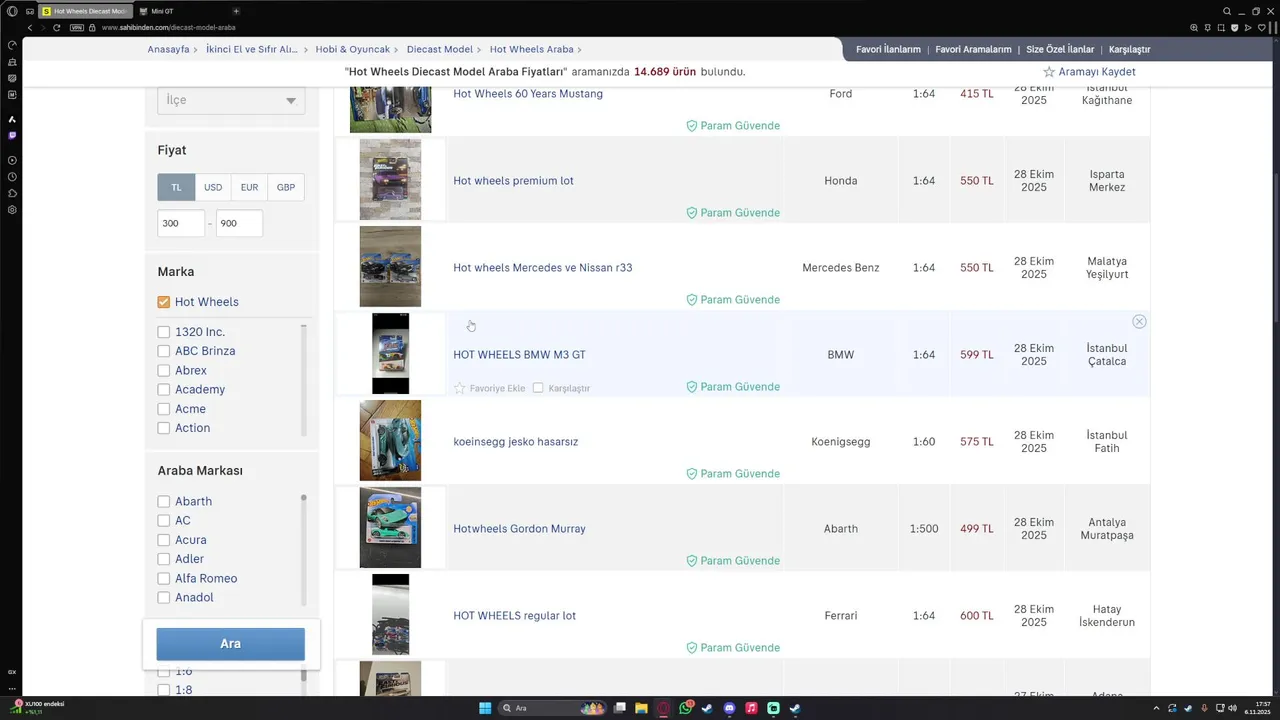Check the Abarth car brand checkbox
Viewport: 1280px width, 720px height.
coord(164,501)
